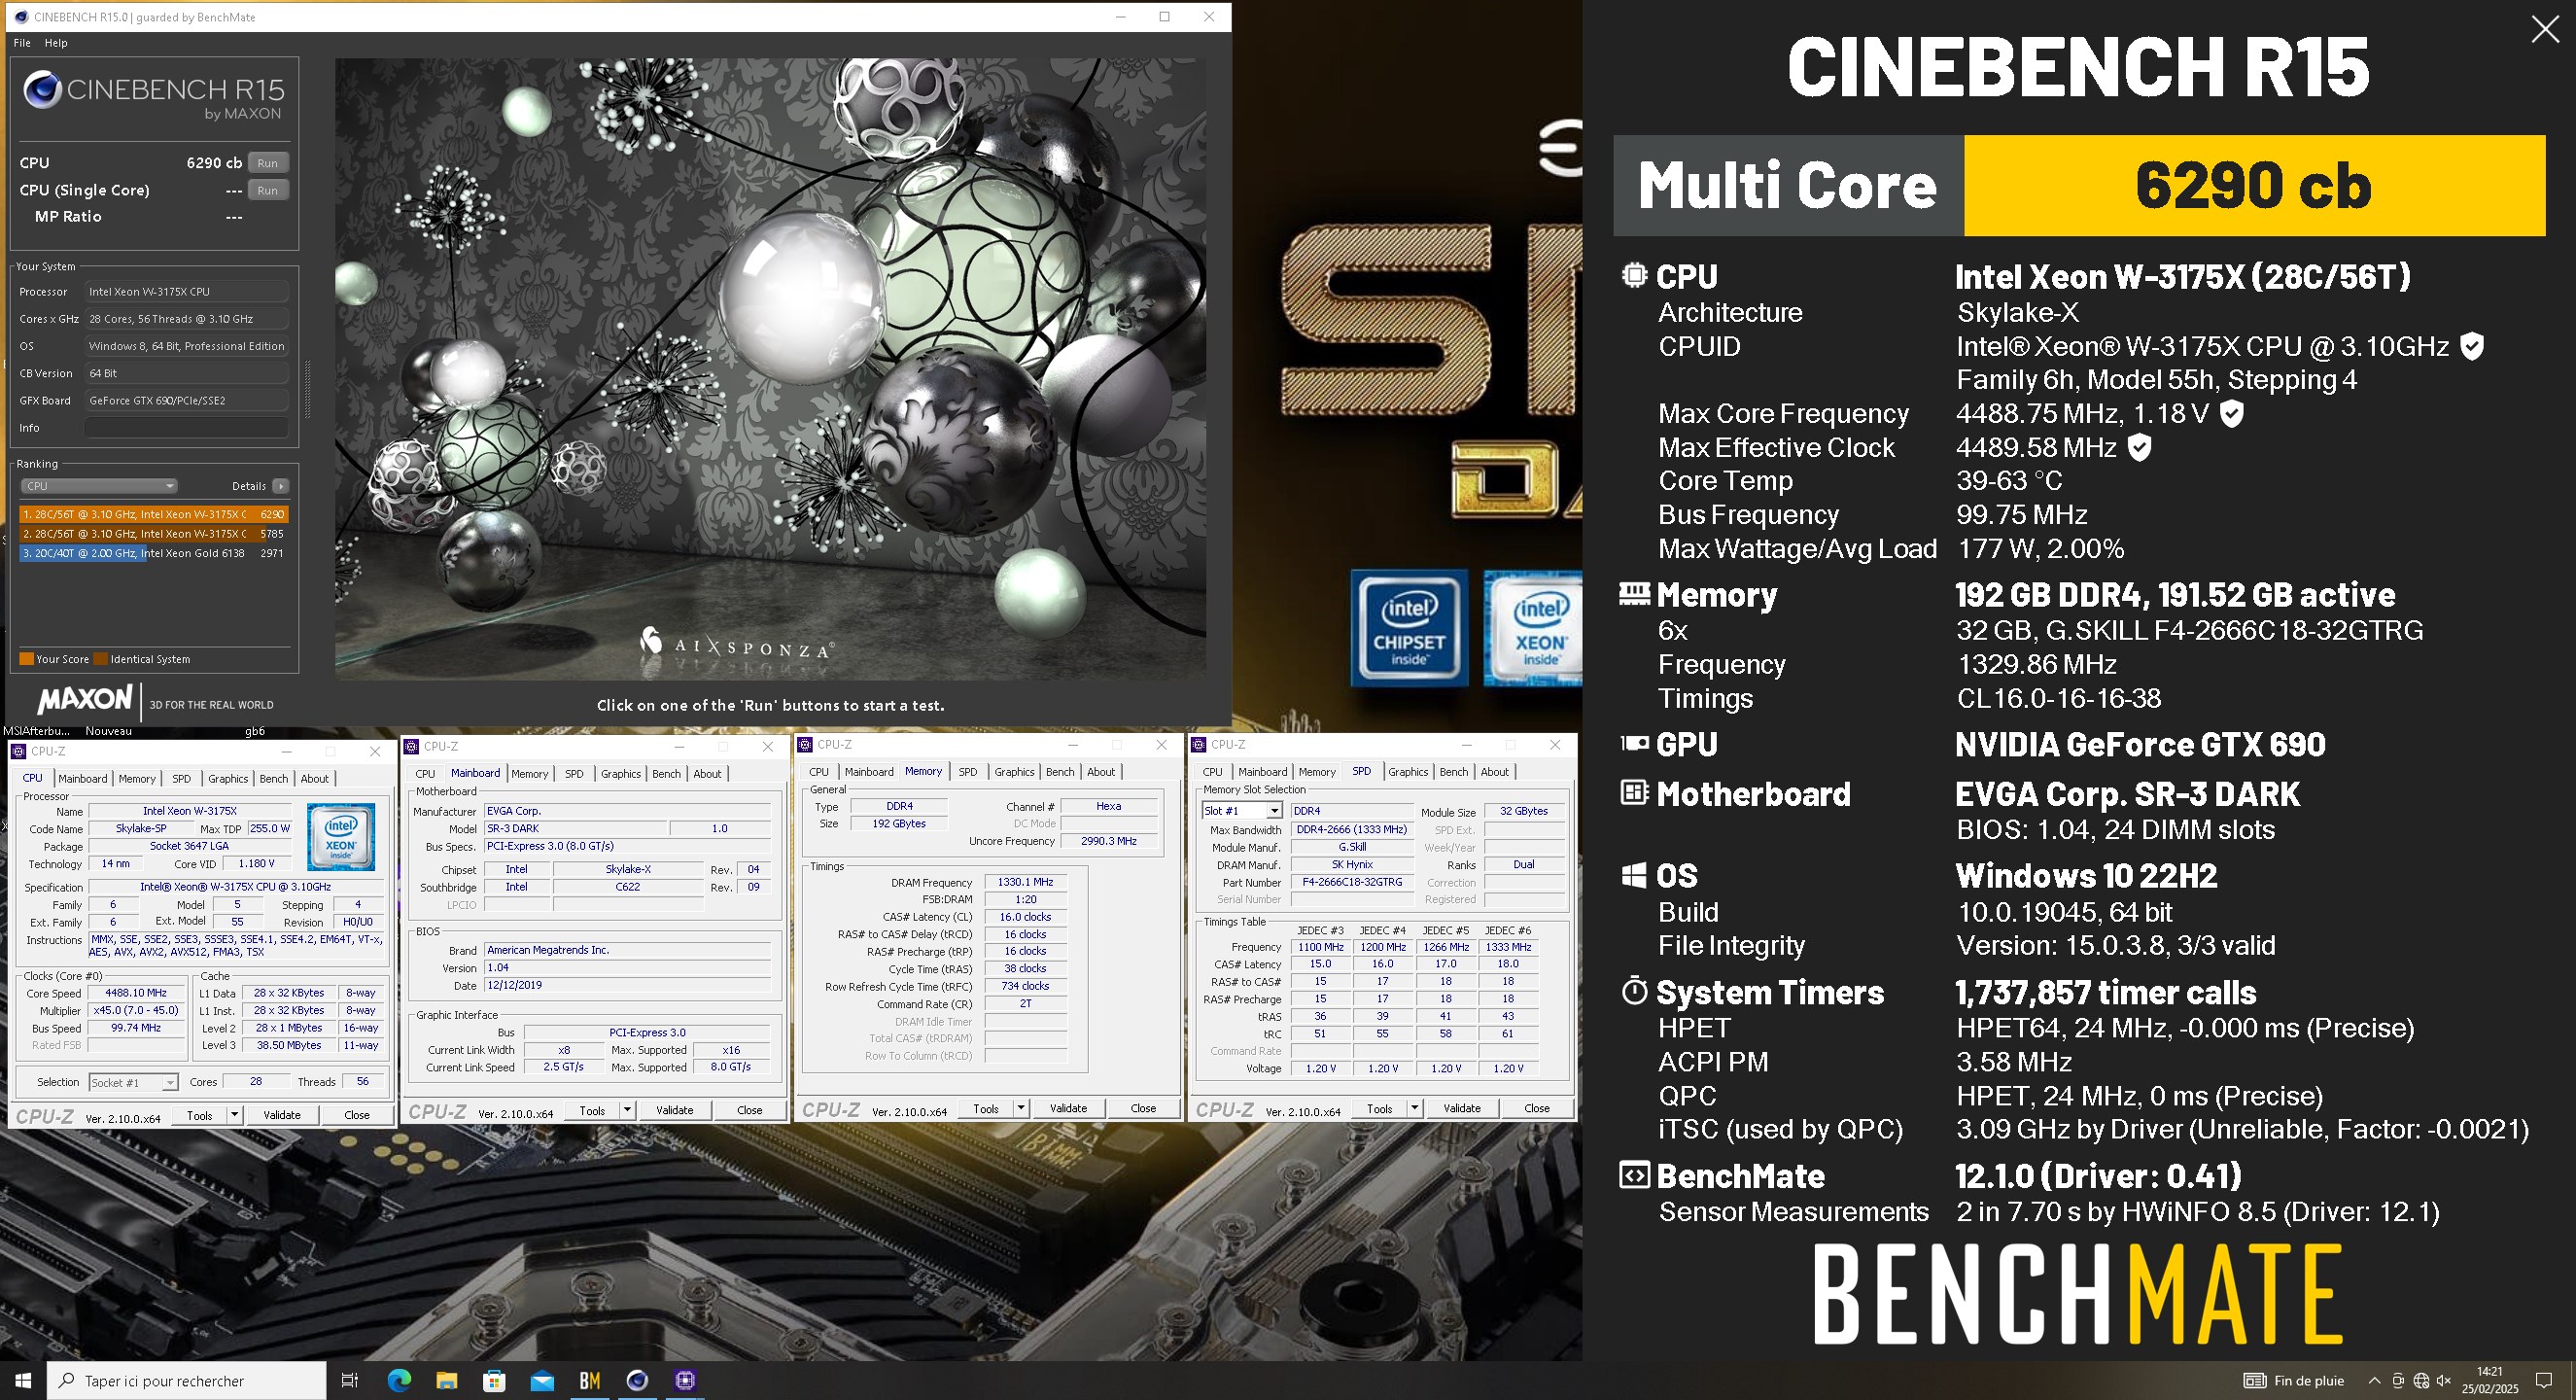This screenshot has height=1400, width=2576.
Task: Switch to CPU-Z in taskbar
Action: [685, 1381]
